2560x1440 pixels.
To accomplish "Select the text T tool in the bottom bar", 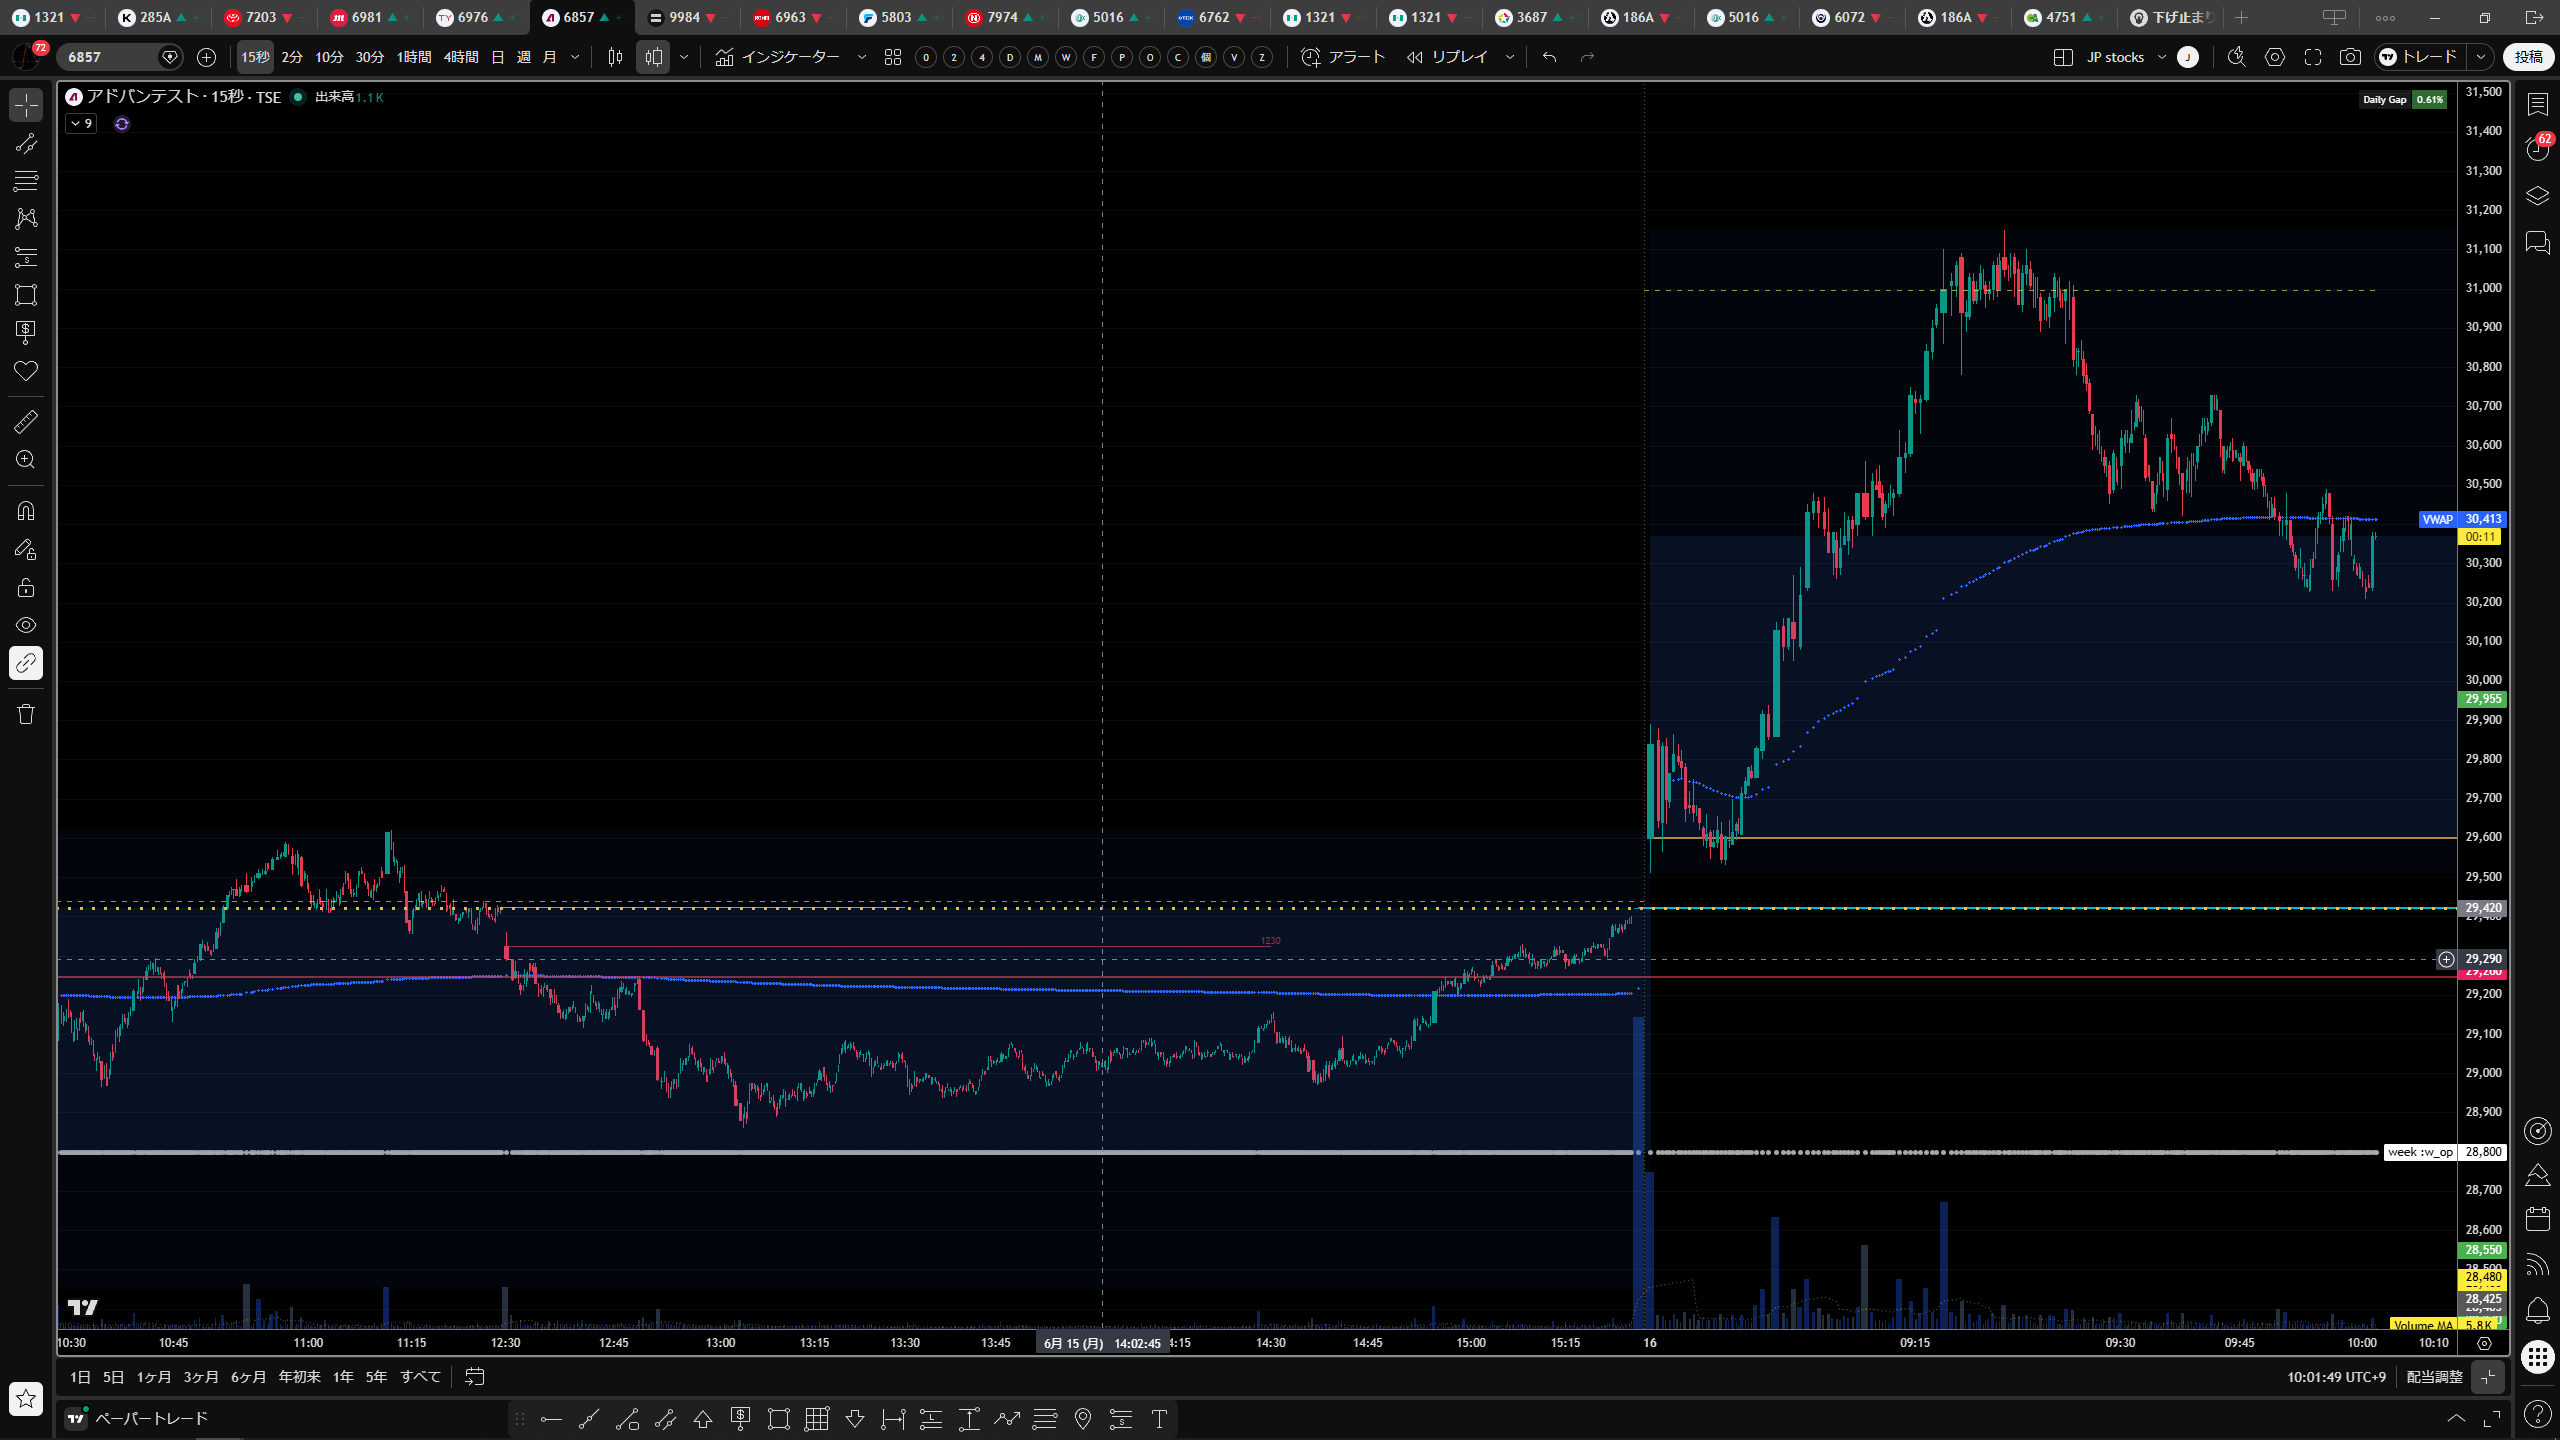I will tap(1159, 1419).
